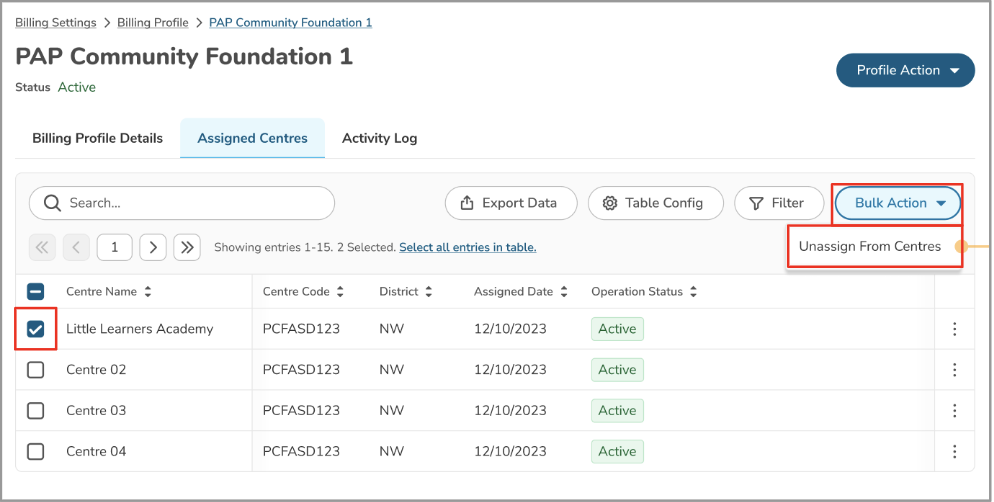Choose Unassign From Centres menu option

point(870,247)
